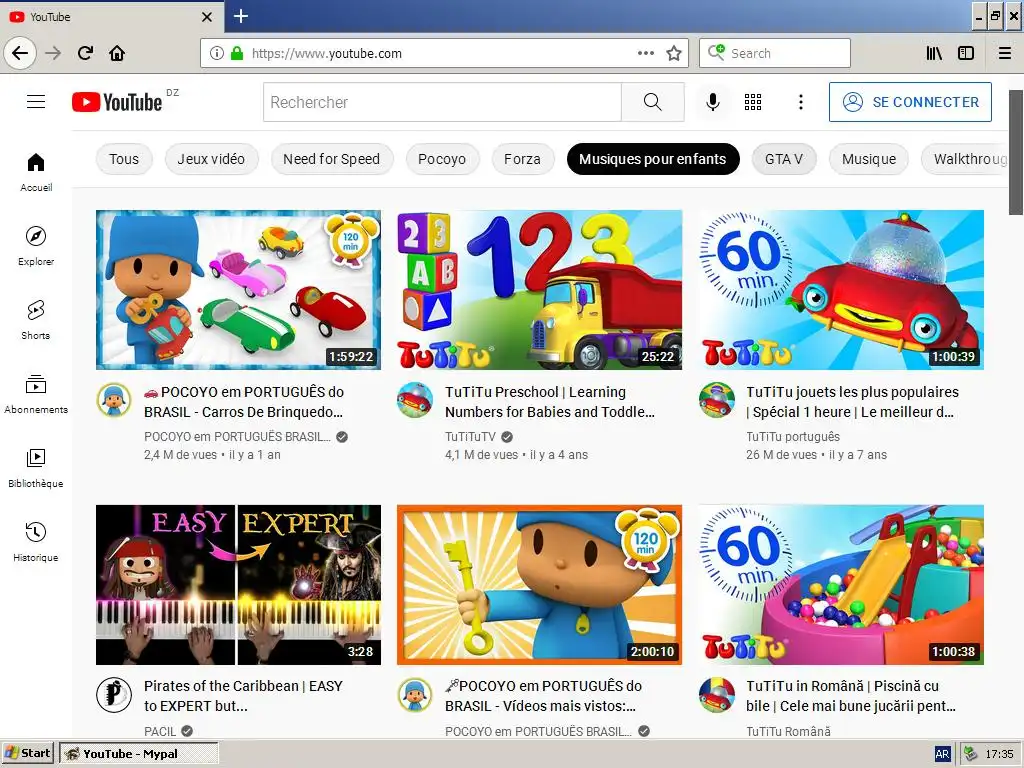
Task: Bookmark this page with the star icon
Action: click(674, 53)
